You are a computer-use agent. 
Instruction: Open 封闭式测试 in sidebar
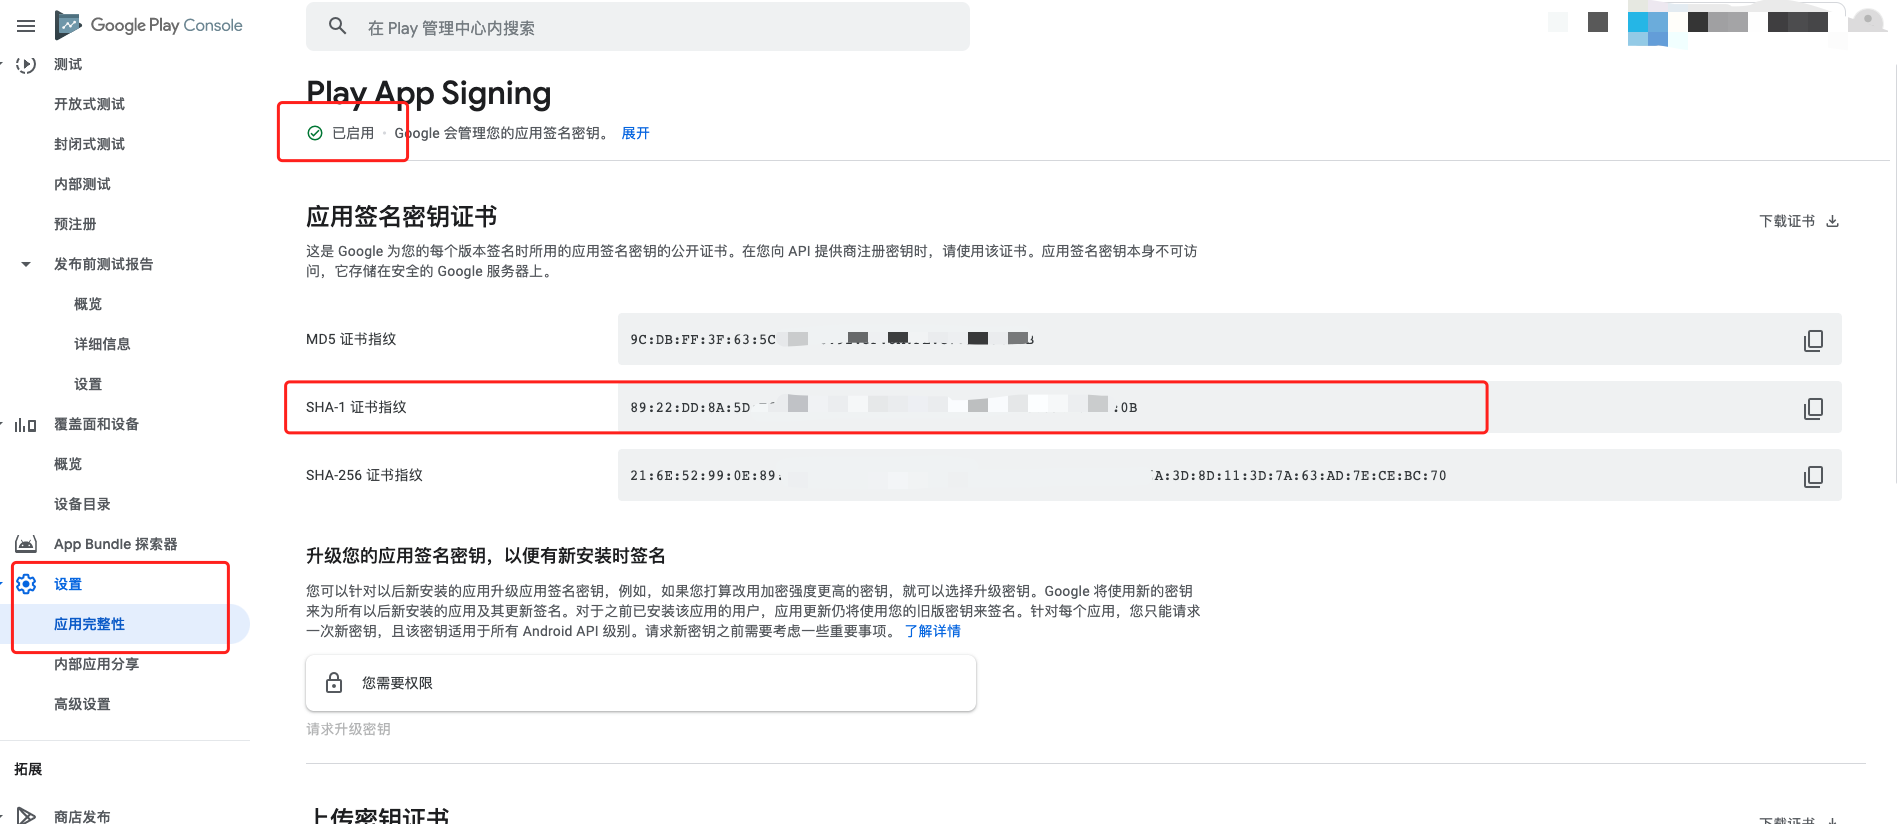[x=89, y=144]
